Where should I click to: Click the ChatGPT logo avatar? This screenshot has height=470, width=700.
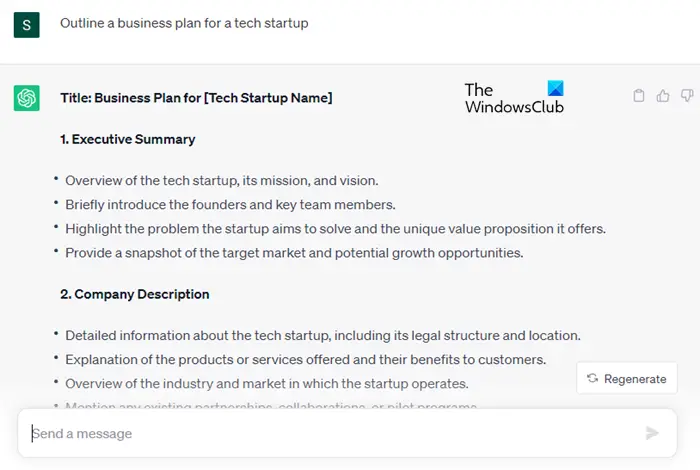click(26, 98)
